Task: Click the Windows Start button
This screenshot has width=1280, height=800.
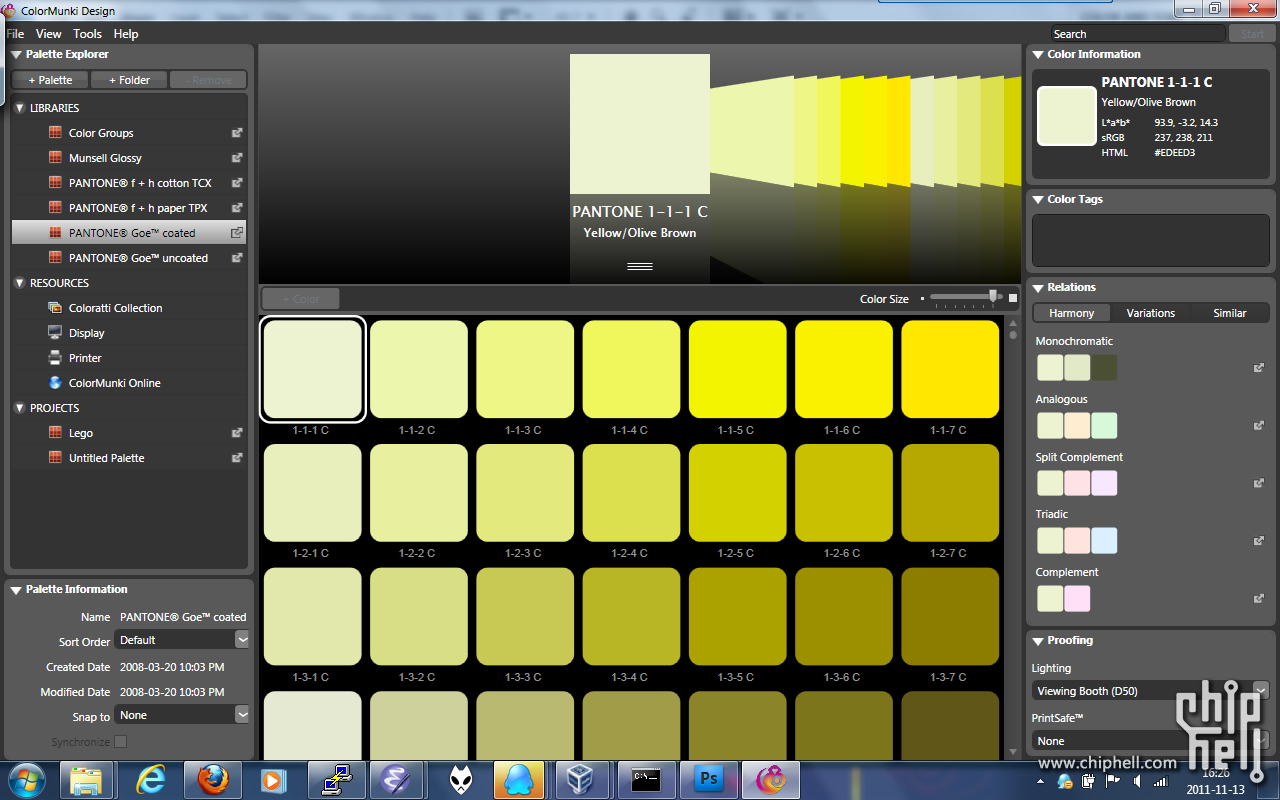Action: coord(26,779)
